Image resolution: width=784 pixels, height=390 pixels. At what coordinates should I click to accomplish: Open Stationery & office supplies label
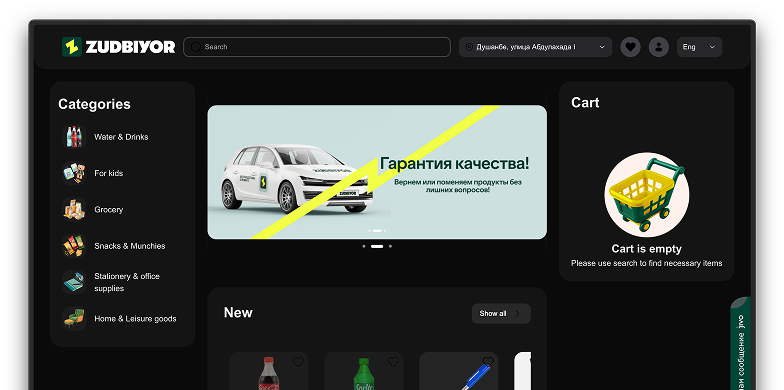(127, 282)
